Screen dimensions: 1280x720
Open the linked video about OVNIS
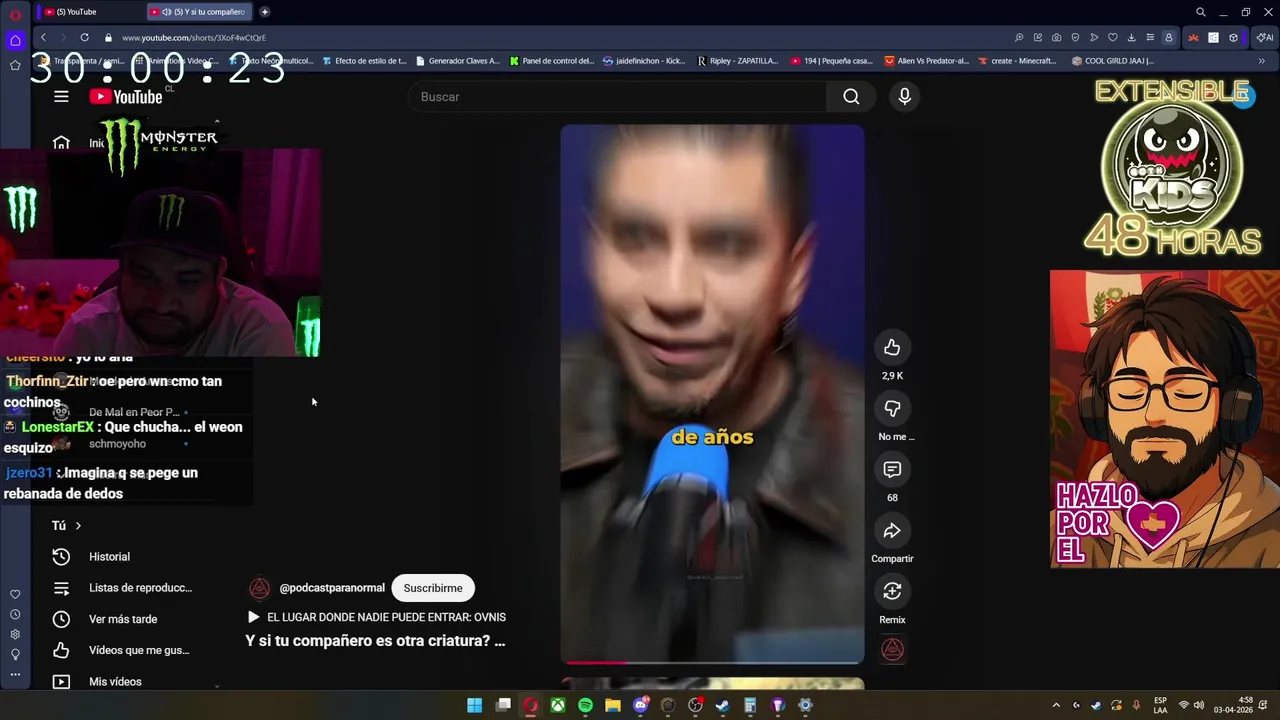coord(377,617)
